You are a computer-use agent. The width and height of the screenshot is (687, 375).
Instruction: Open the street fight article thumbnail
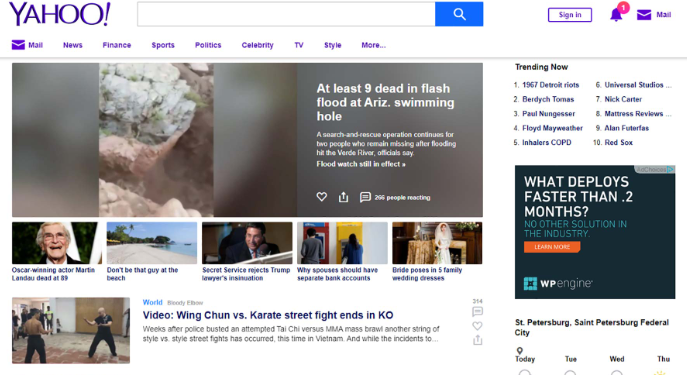pos(71,330)
